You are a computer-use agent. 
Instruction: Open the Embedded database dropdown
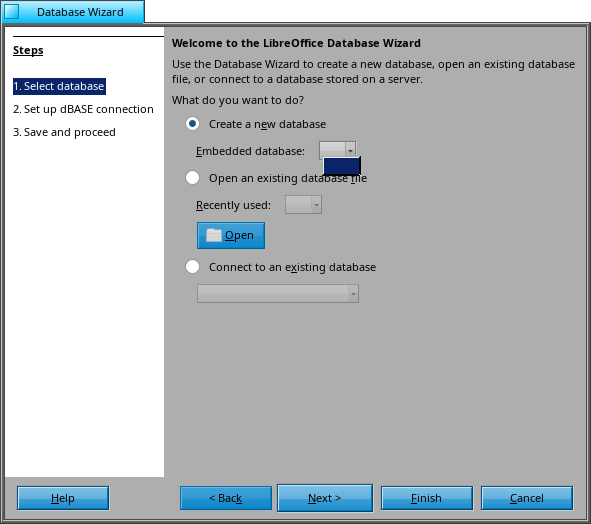pyautogui.click(x=337, y=151)
